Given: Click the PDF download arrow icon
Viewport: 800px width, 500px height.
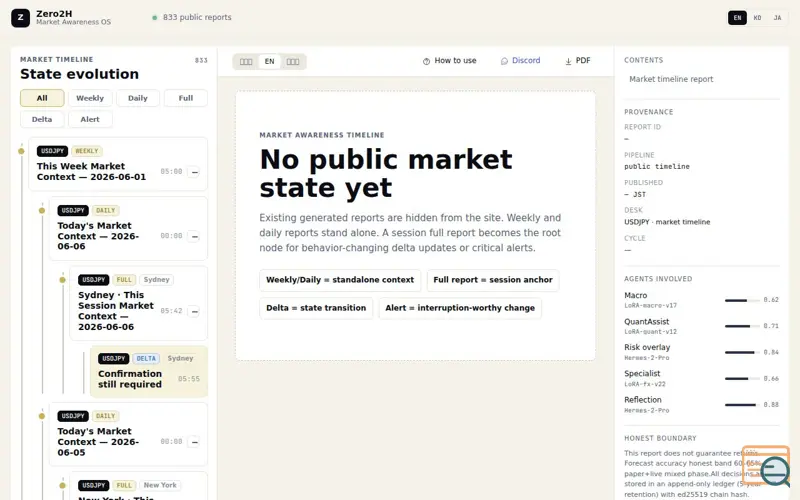Looking at the screenshot, I should point(568,61).
